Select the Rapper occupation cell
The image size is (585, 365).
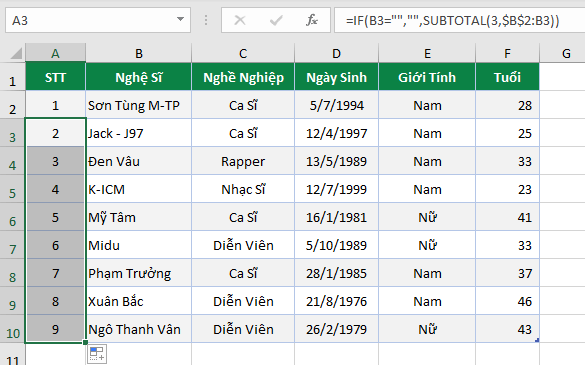(x=243, y=161)
